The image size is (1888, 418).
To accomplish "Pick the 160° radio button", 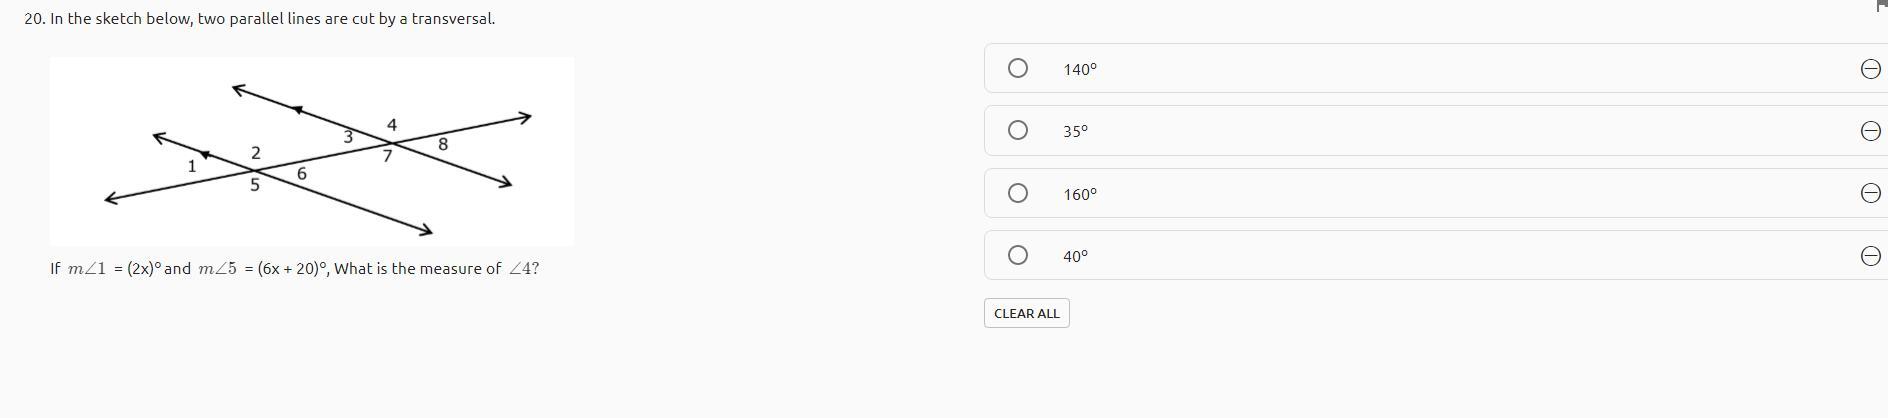I will pyautogui.click(x=1017, y=193).
